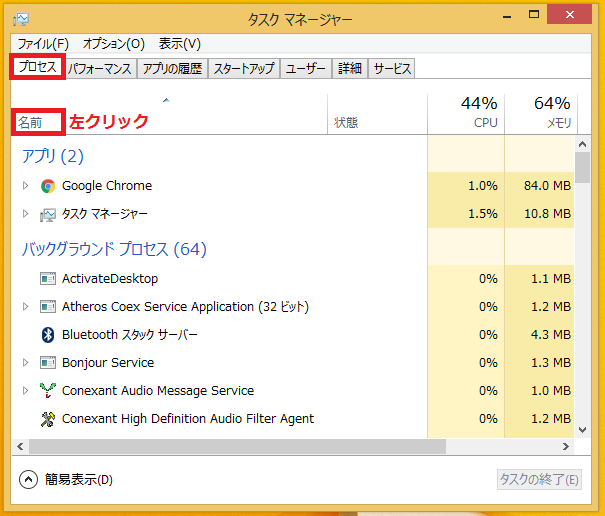Click the Google Chrome icon

click(x=48, y=186)
